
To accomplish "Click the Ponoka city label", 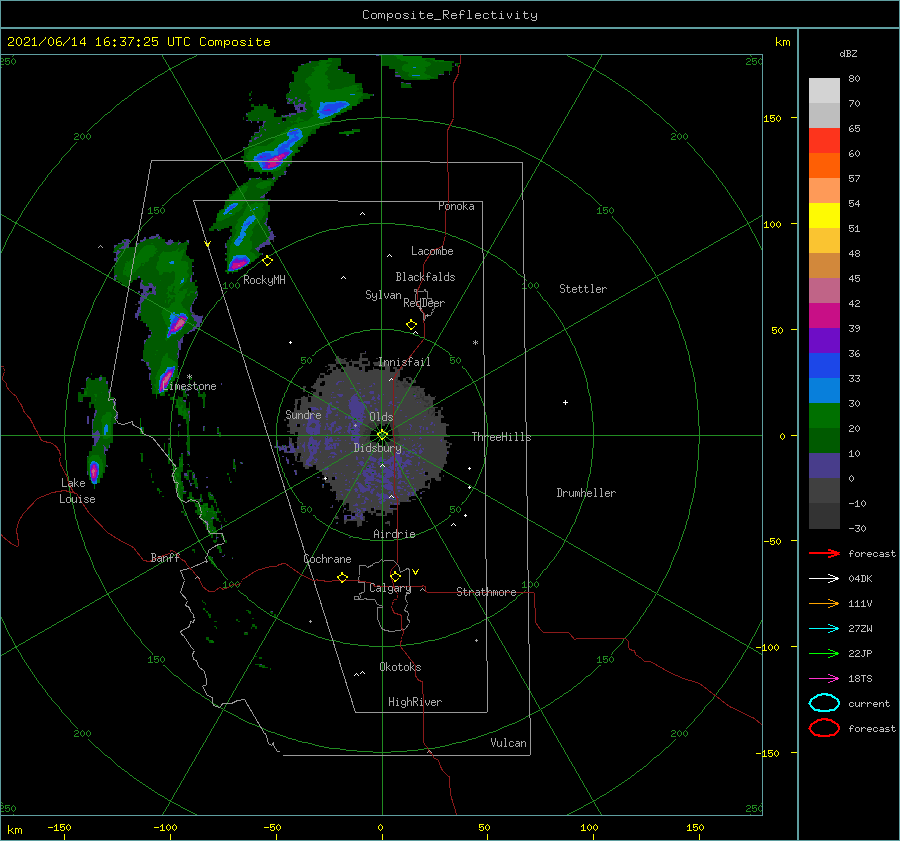I will (456, 206).
